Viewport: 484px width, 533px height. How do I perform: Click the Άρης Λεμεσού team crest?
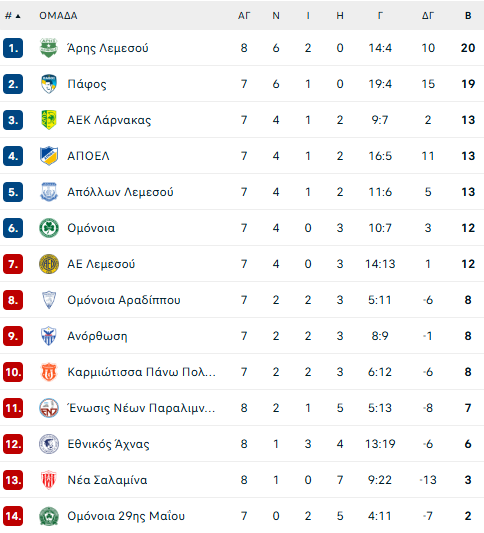(x=49, y=48)
